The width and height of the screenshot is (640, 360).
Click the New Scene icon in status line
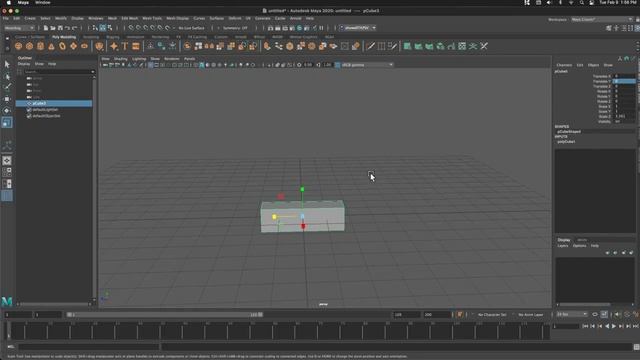point(46,28)
